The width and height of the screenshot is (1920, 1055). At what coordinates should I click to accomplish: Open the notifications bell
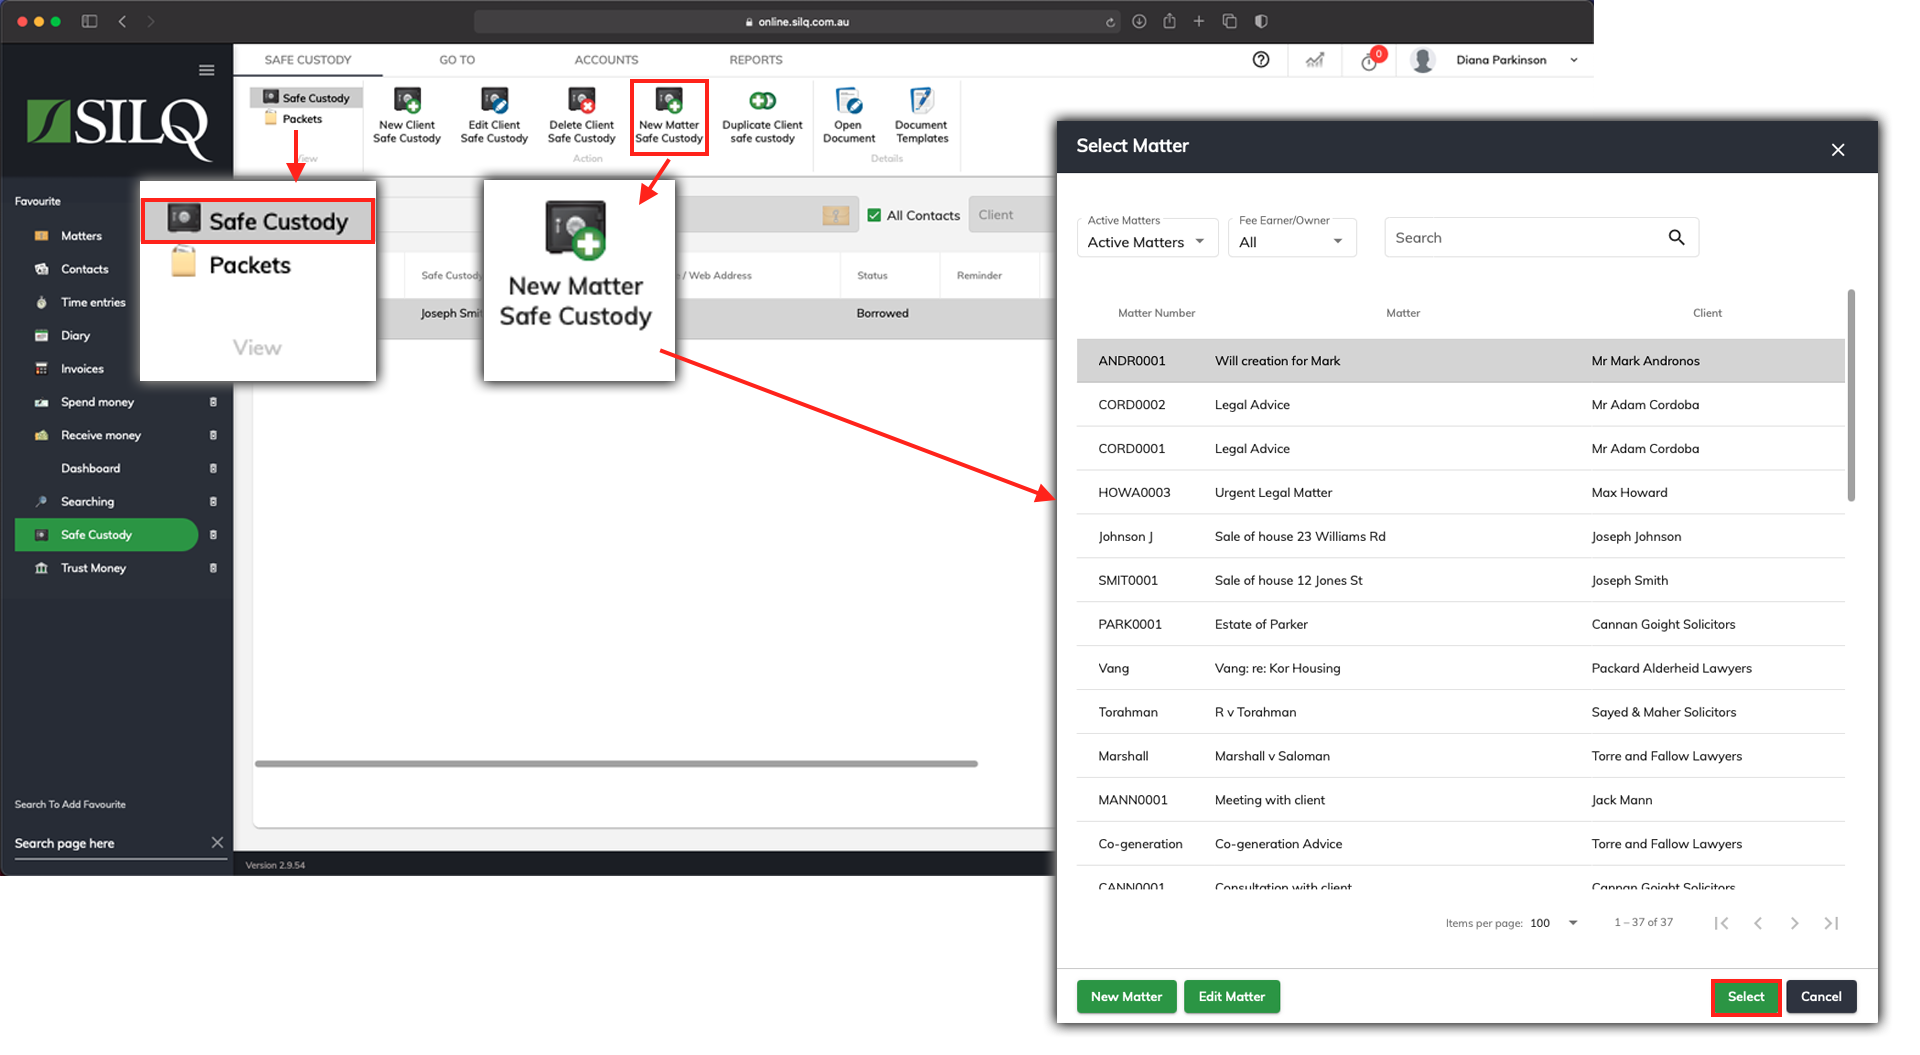(1369, 60)
